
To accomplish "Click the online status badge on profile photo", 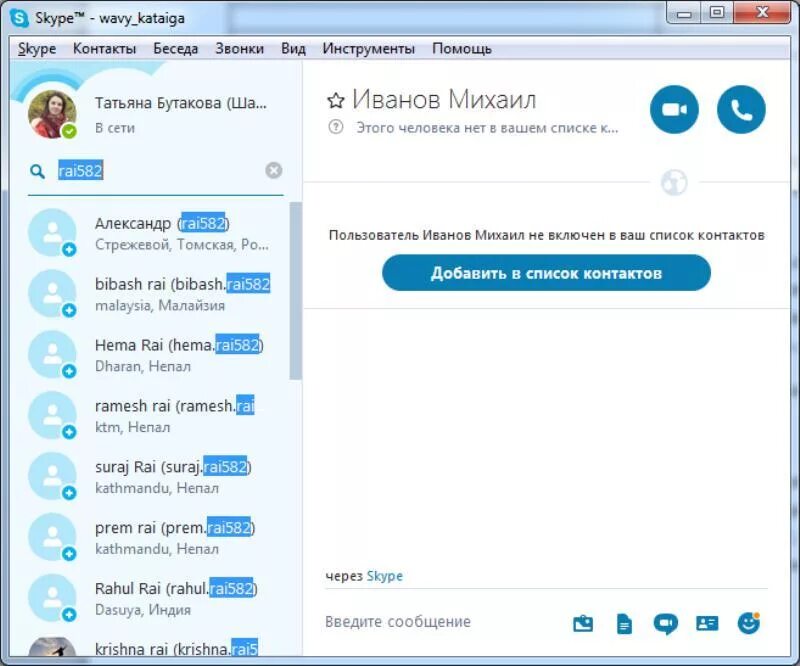I will coord(69,131).
